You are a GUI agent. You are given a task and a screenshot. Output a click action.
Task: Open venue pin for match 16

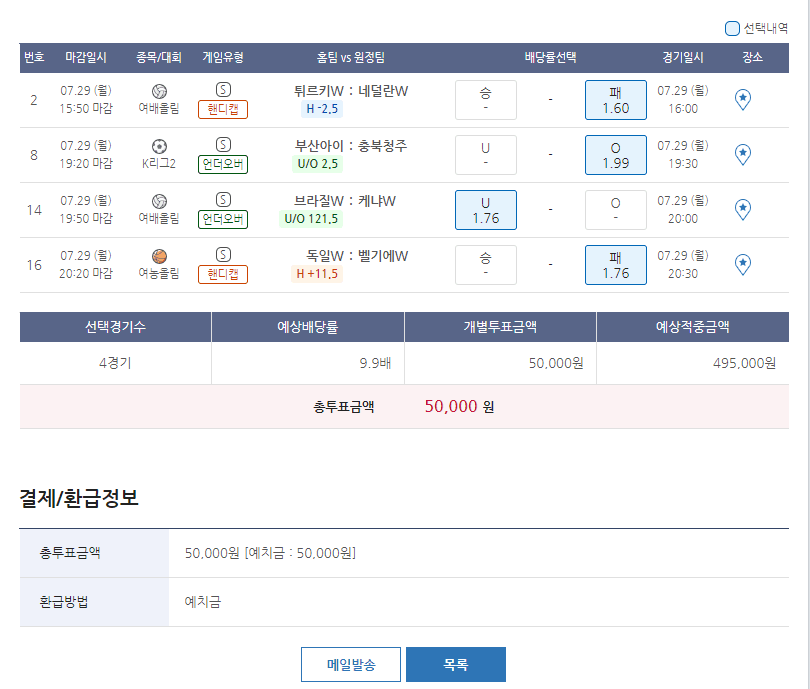click(742, 265)
